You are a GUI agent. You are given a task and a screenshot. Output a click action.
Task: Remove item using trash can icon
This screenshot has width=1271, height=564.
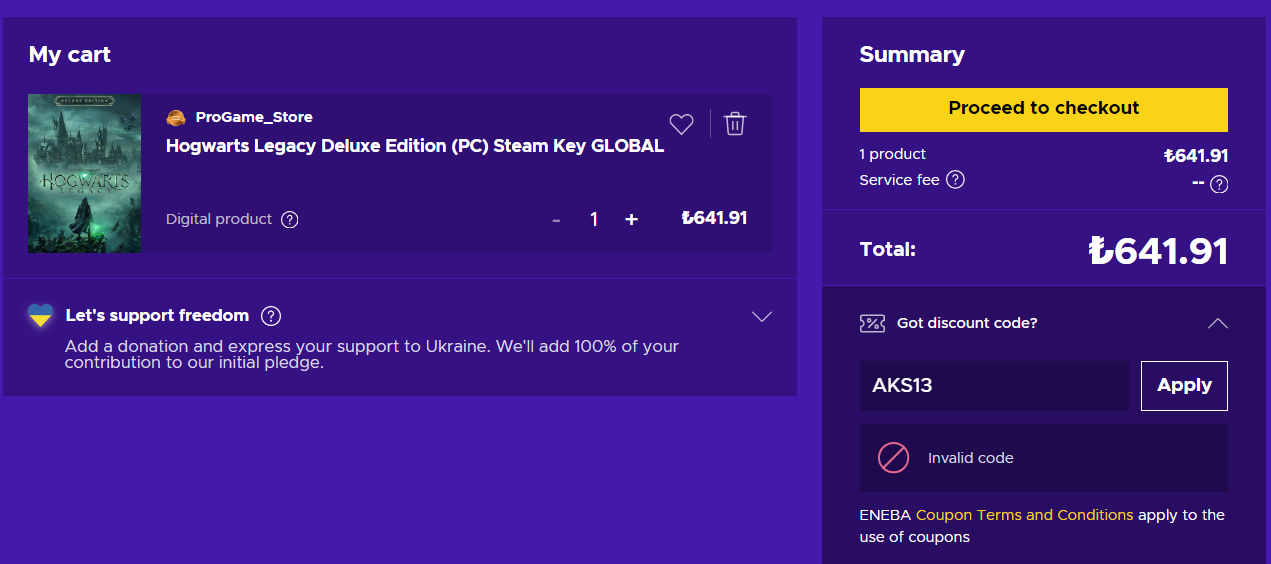735,124
